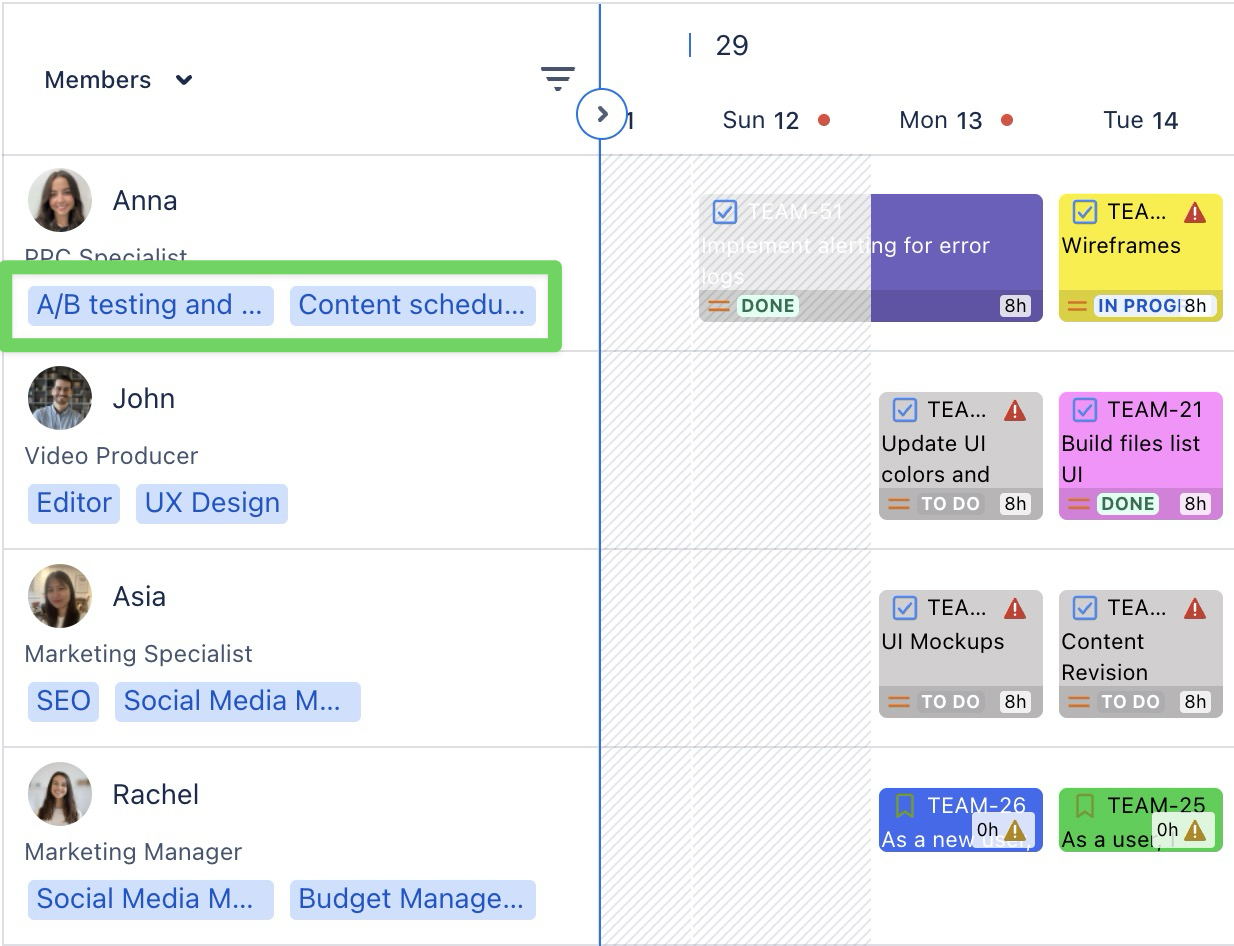1234x946 pixels.
Task: Open the TO DO status on UI Mockups
Action: 950,702
